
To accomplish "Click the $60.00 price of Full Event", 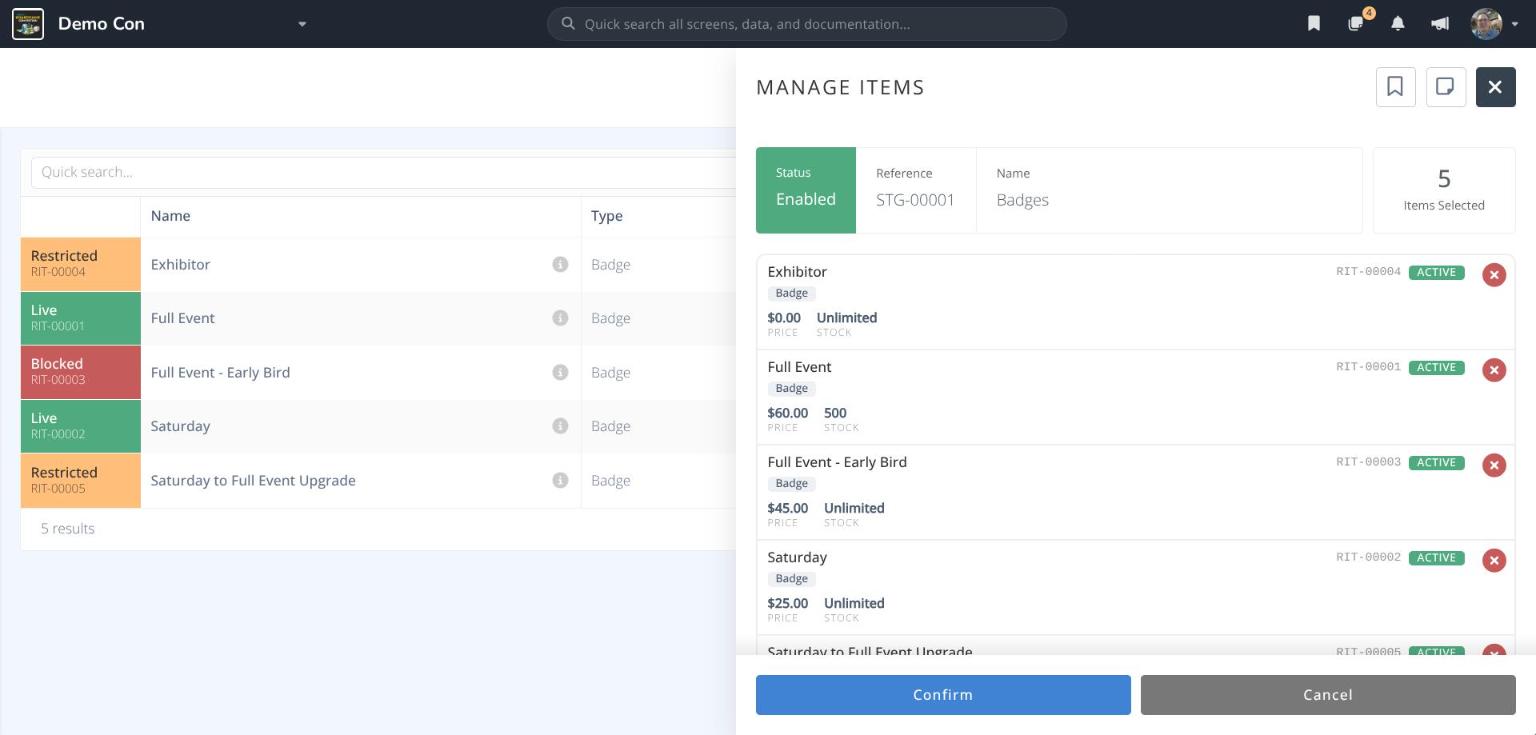I will [788, 413].
